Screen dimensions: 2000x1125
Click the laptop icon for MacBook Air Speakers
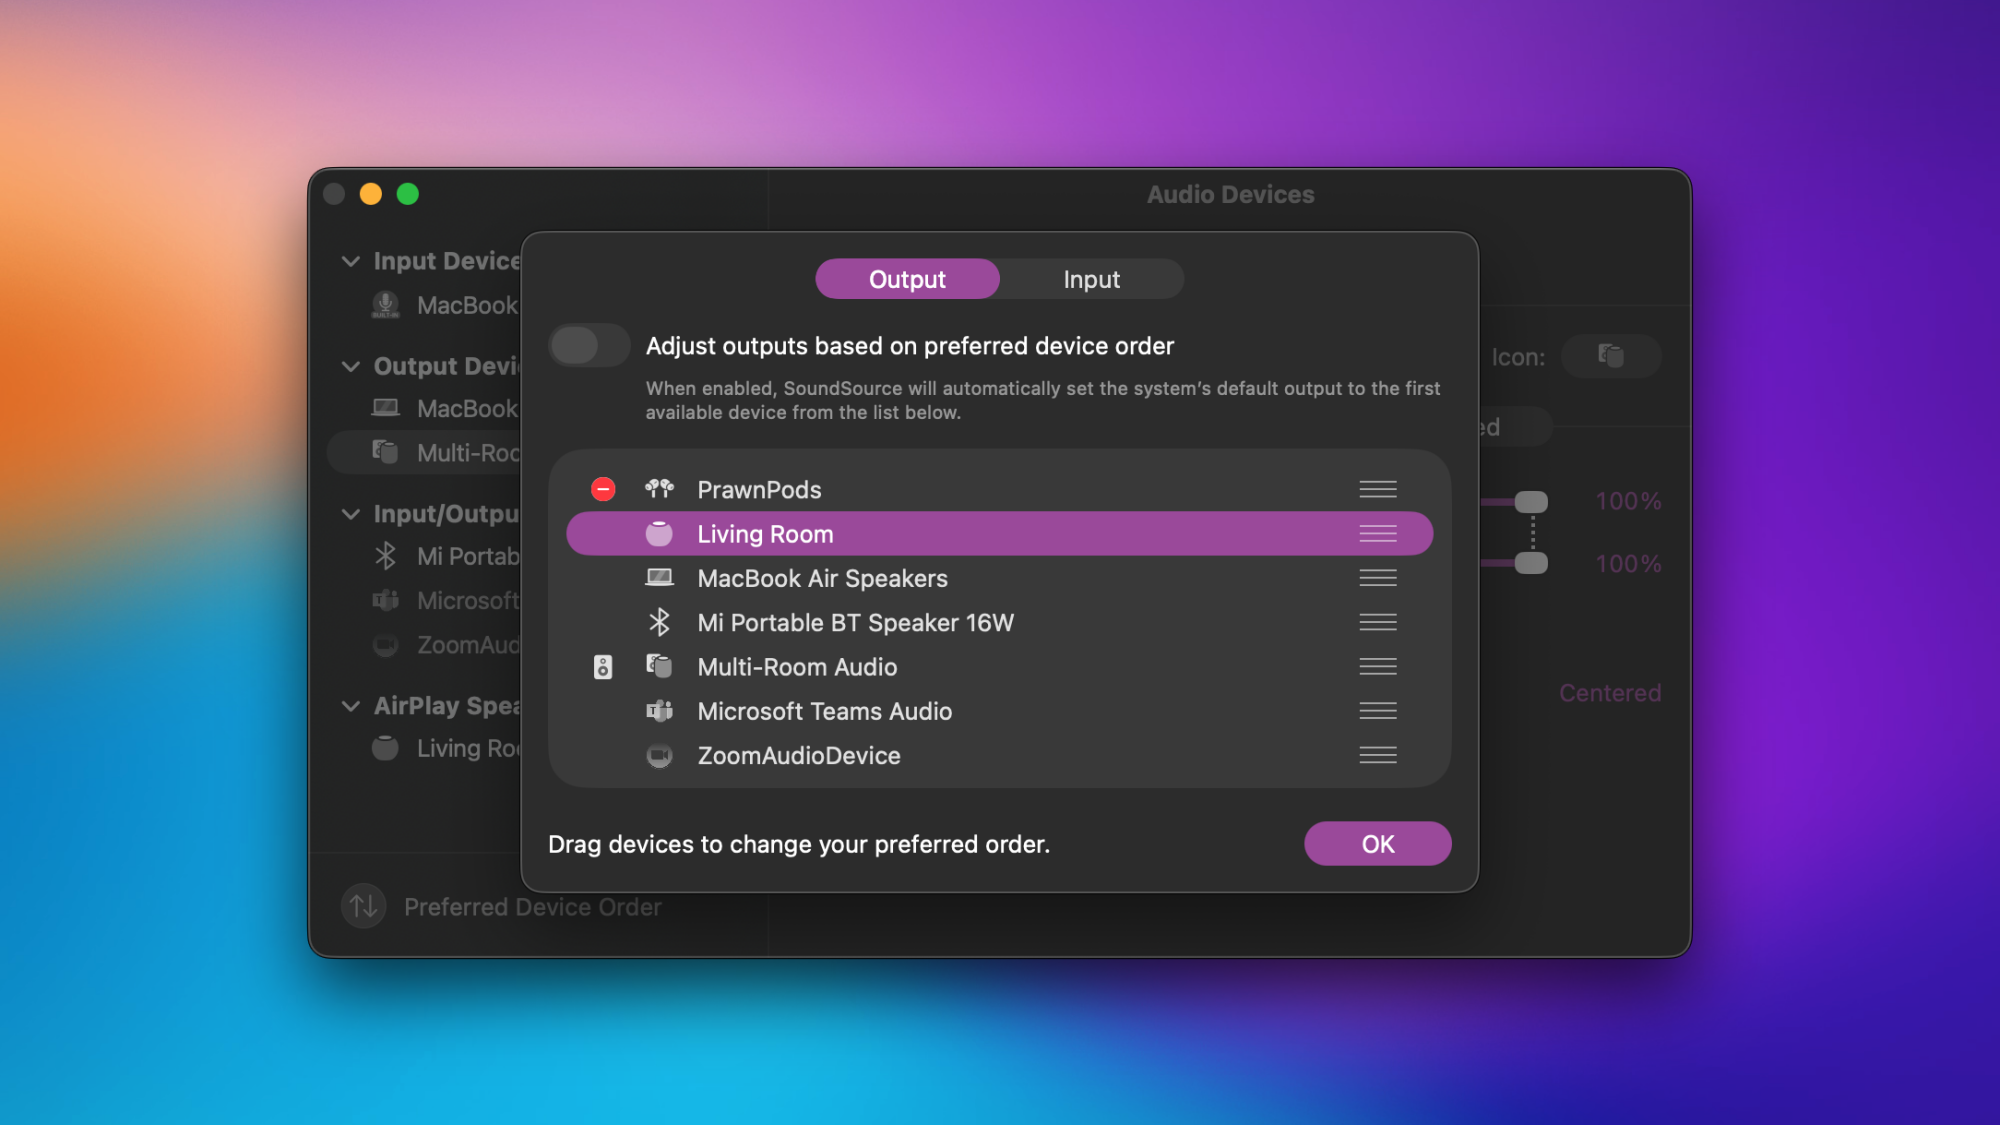tap(659, 578)
